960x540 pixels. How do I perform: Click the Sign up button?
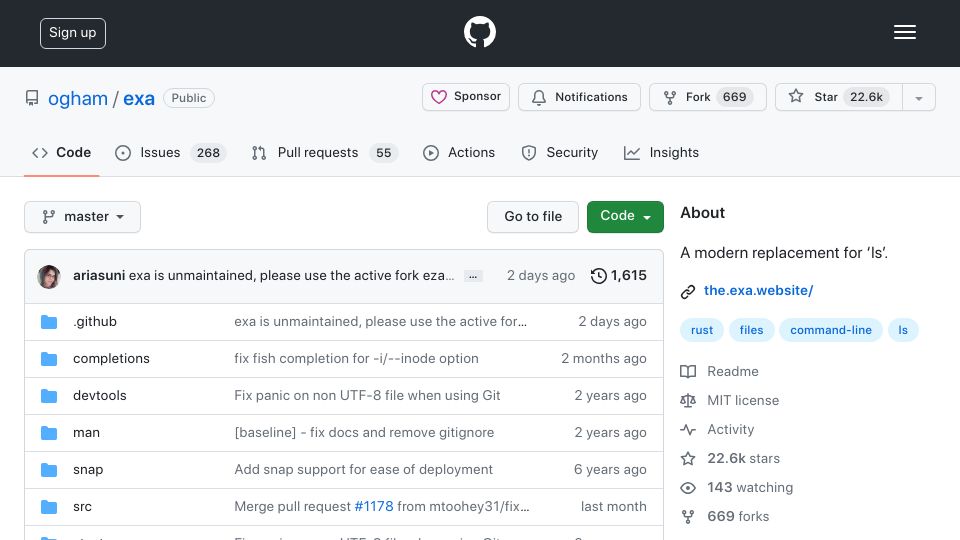tap(73, 33)
